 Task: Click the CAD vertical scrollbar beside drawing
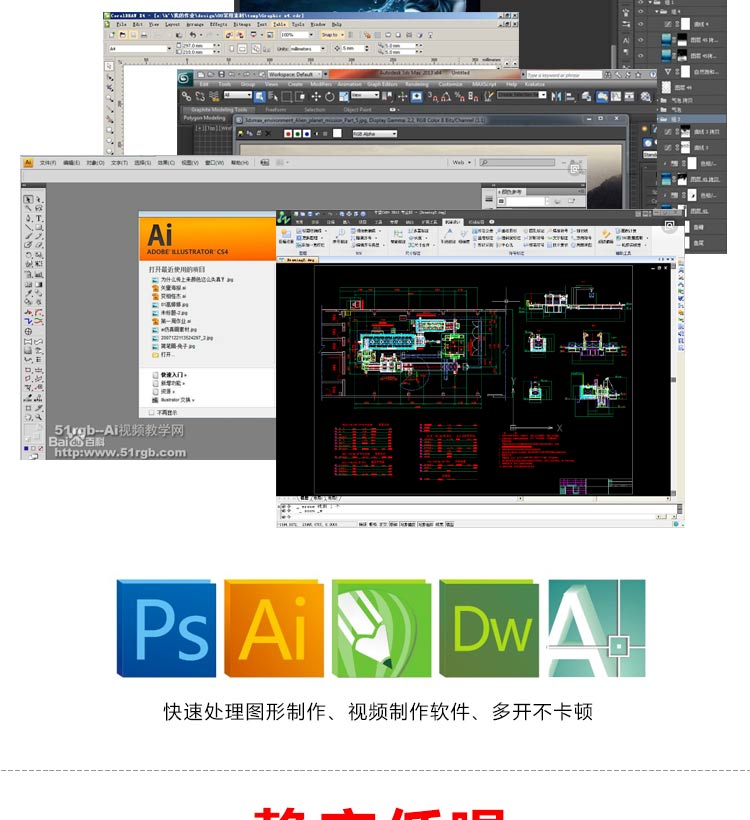(x=674, y=379)
